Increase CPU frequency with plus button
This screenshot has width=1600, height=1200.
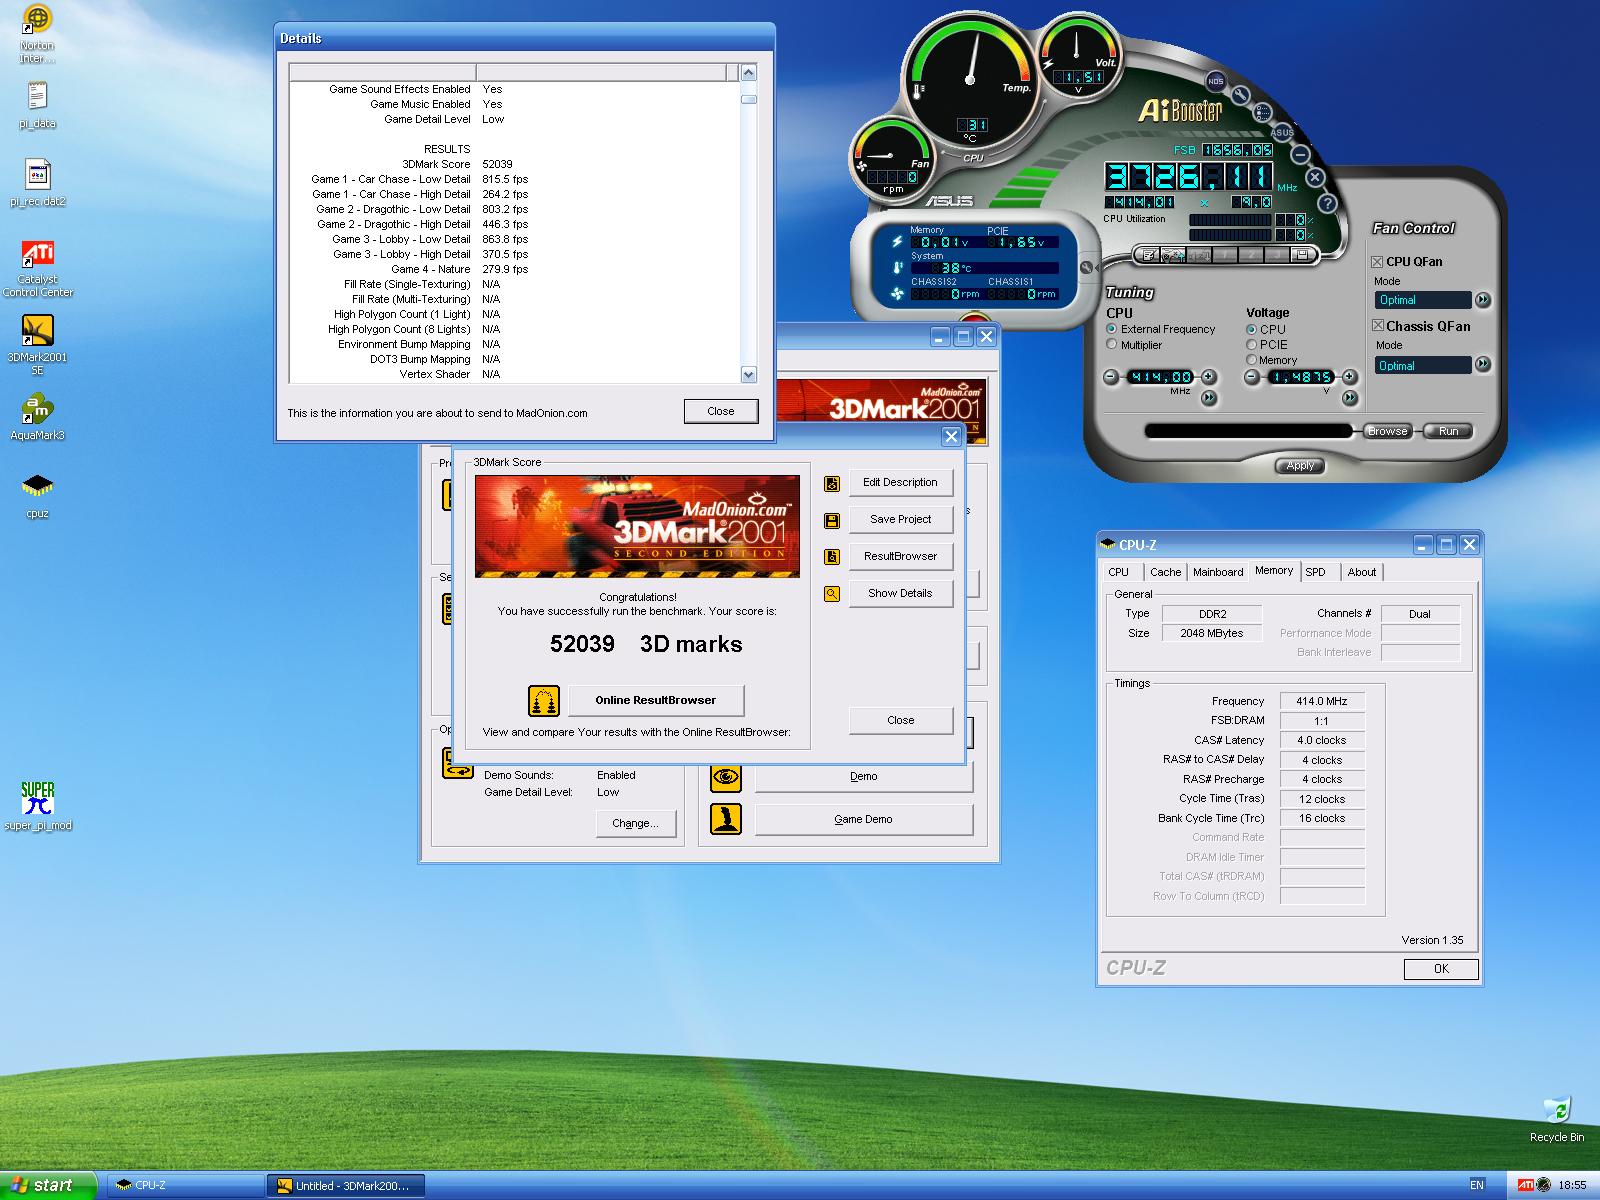click(x=1208, y=377)
